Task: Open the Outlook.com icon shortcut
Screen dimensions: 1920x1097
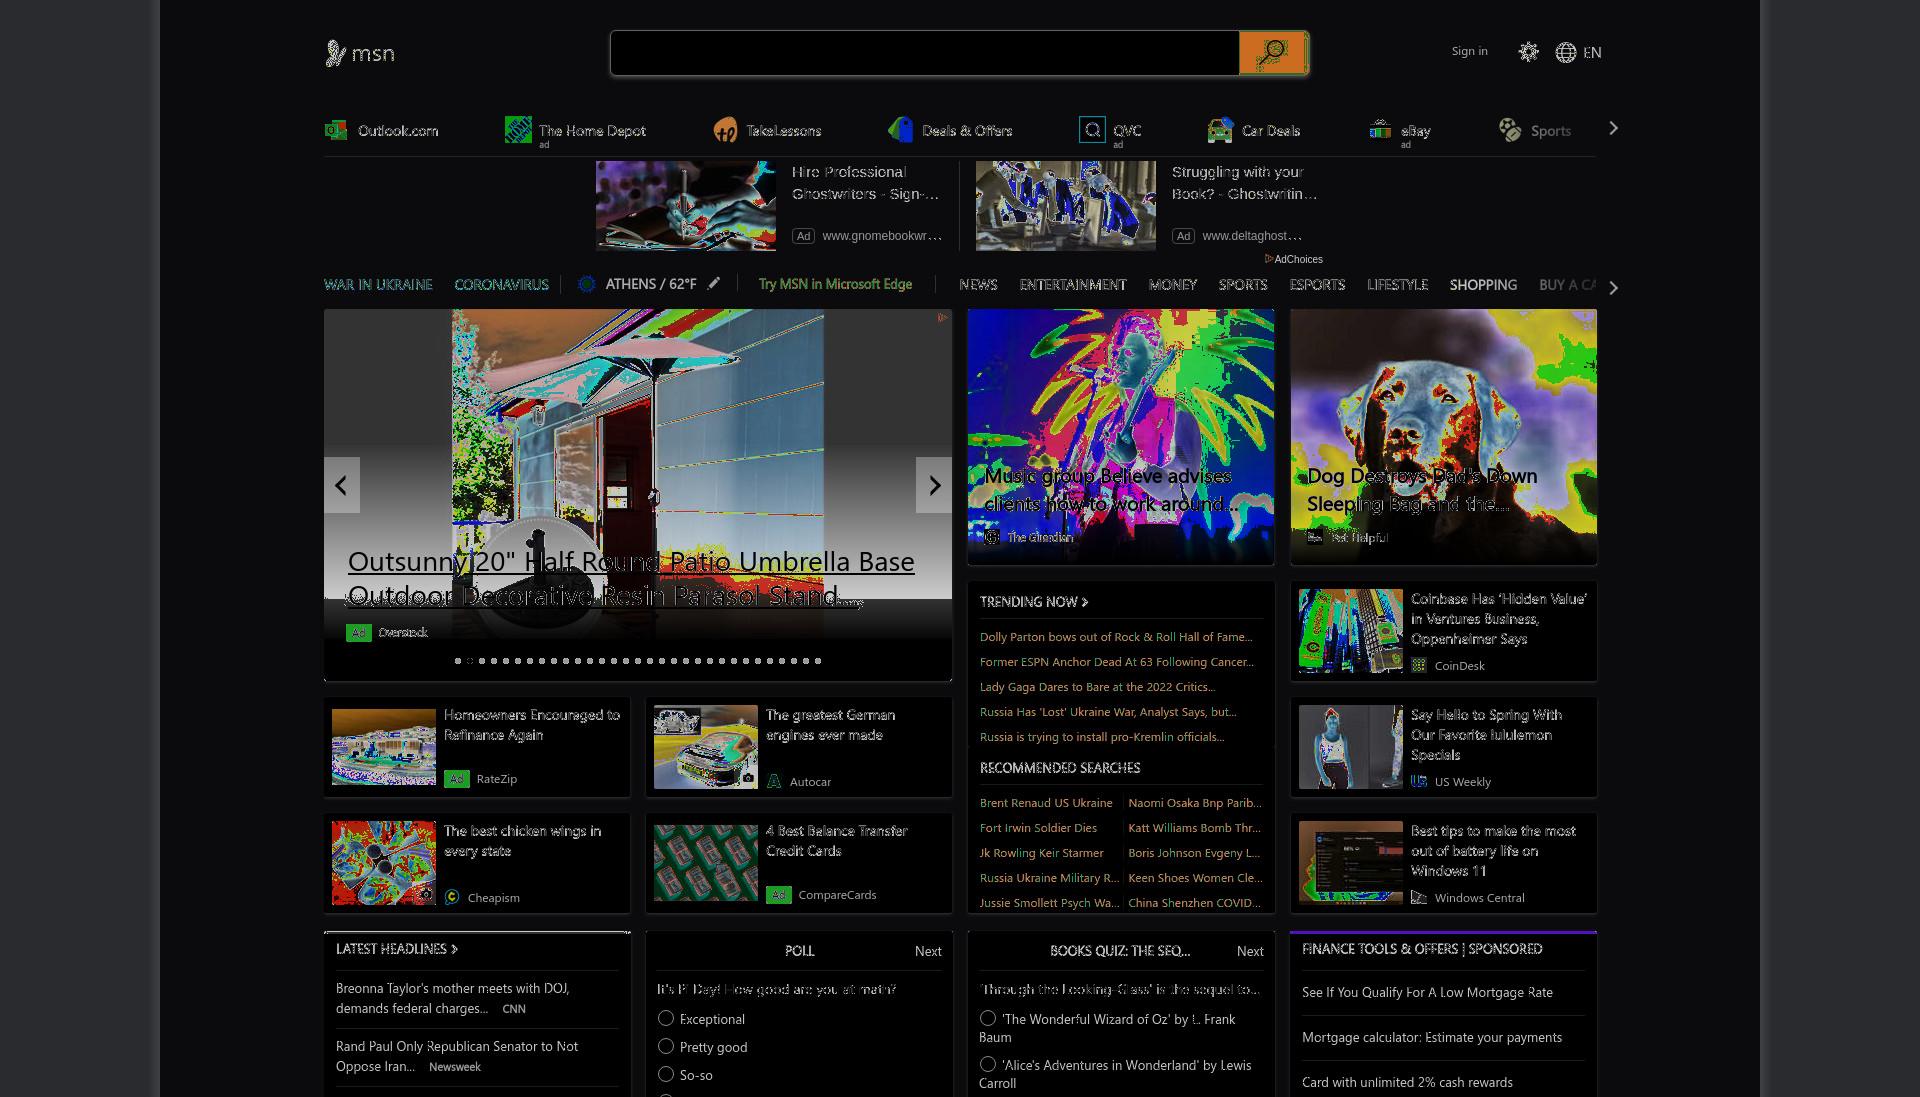Action: tap(336, 130)
